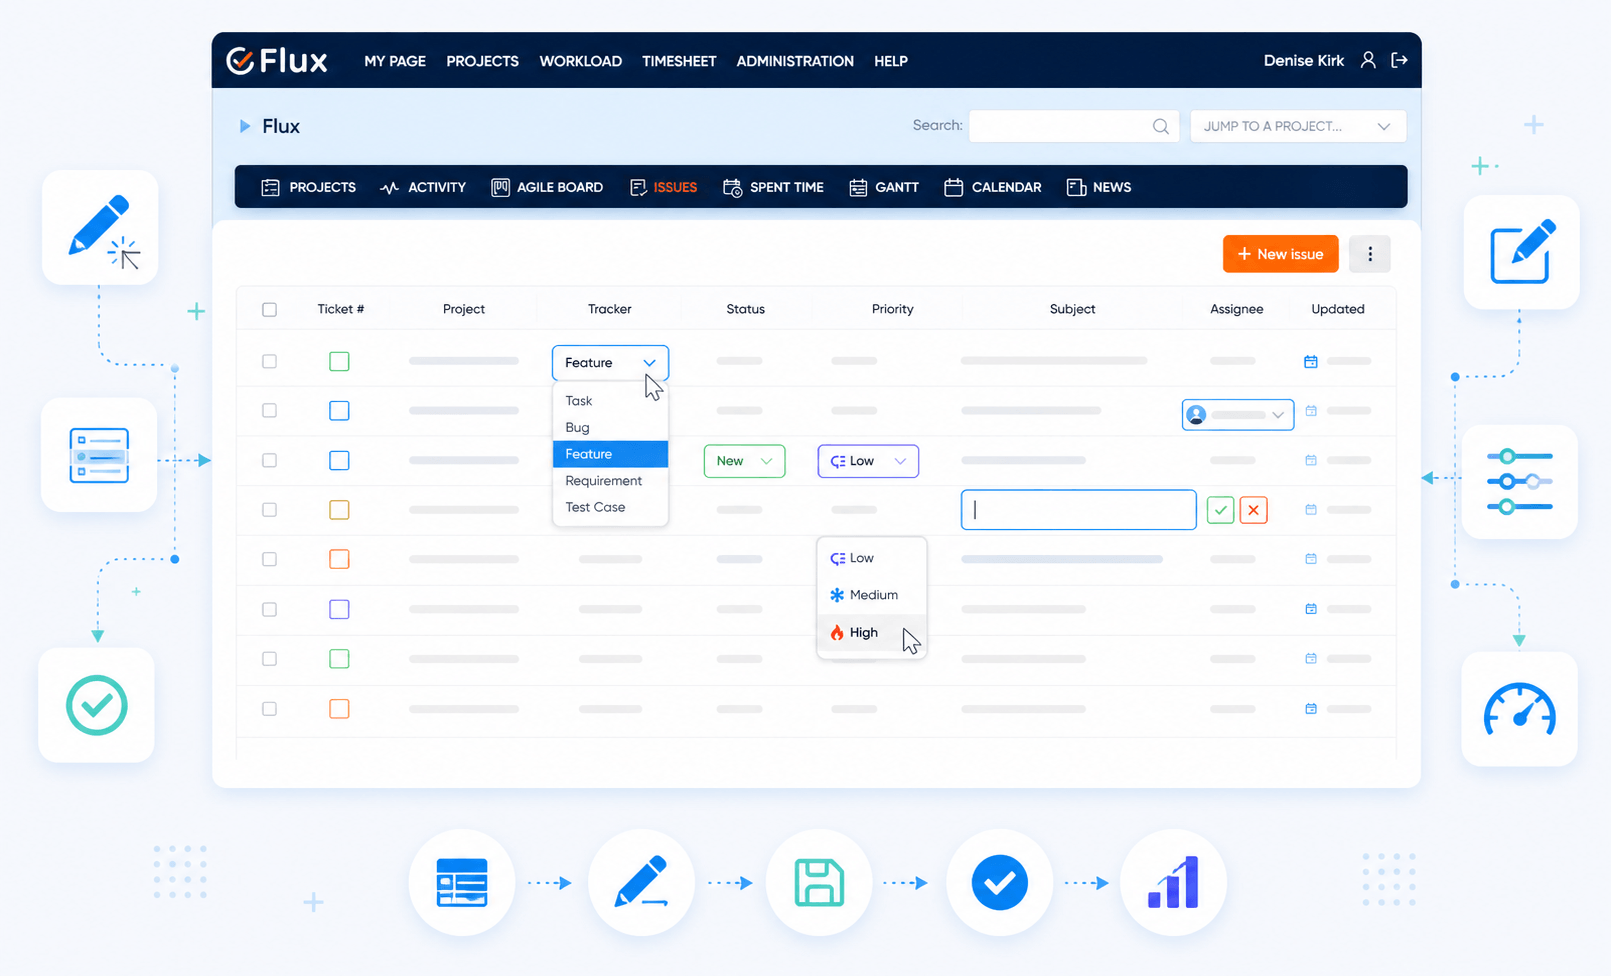Screen dimensions: 1611x976
Task: Open the Jump to a project dropdown
Action: click(x=1298, y=126)
